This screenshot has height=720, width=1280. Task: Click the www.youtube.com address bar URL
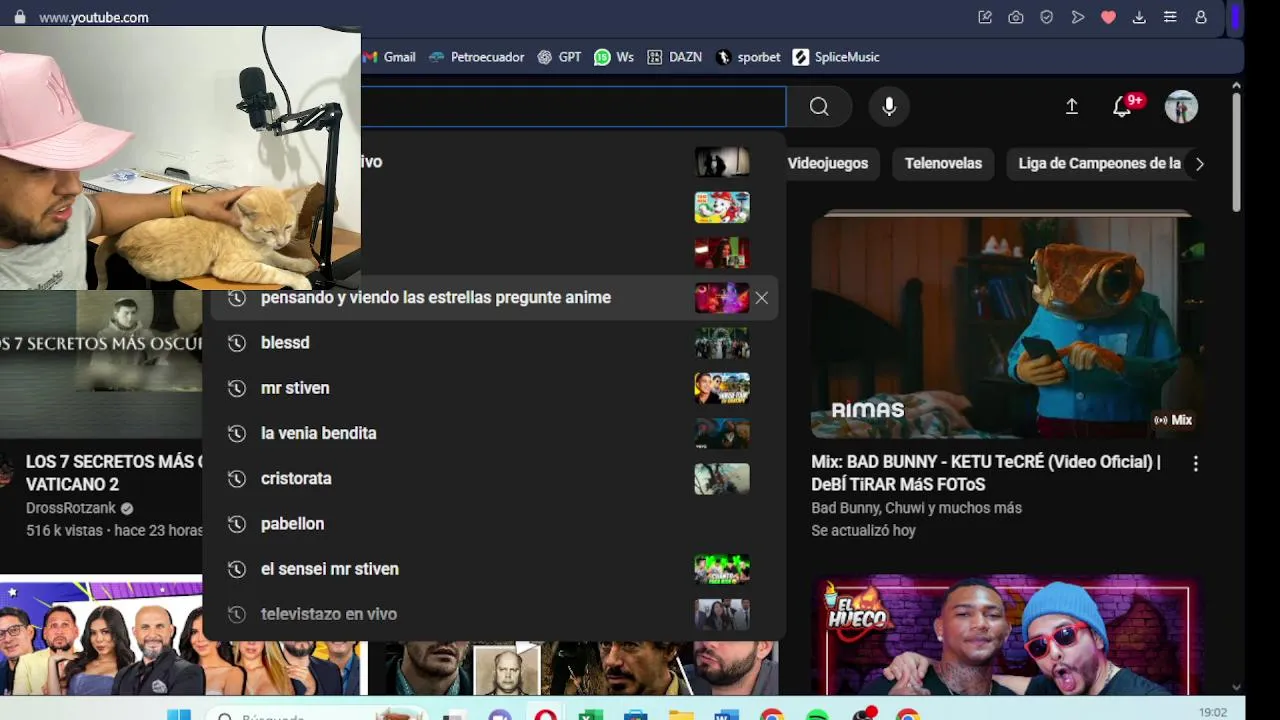click(x=94, y=17)
